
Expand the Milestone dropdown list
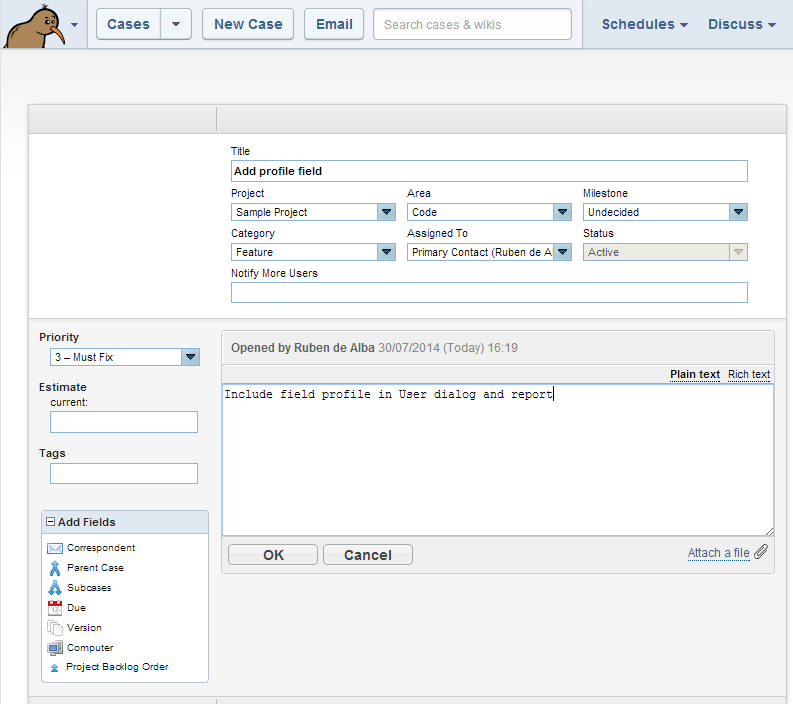(x=738, y=212)
